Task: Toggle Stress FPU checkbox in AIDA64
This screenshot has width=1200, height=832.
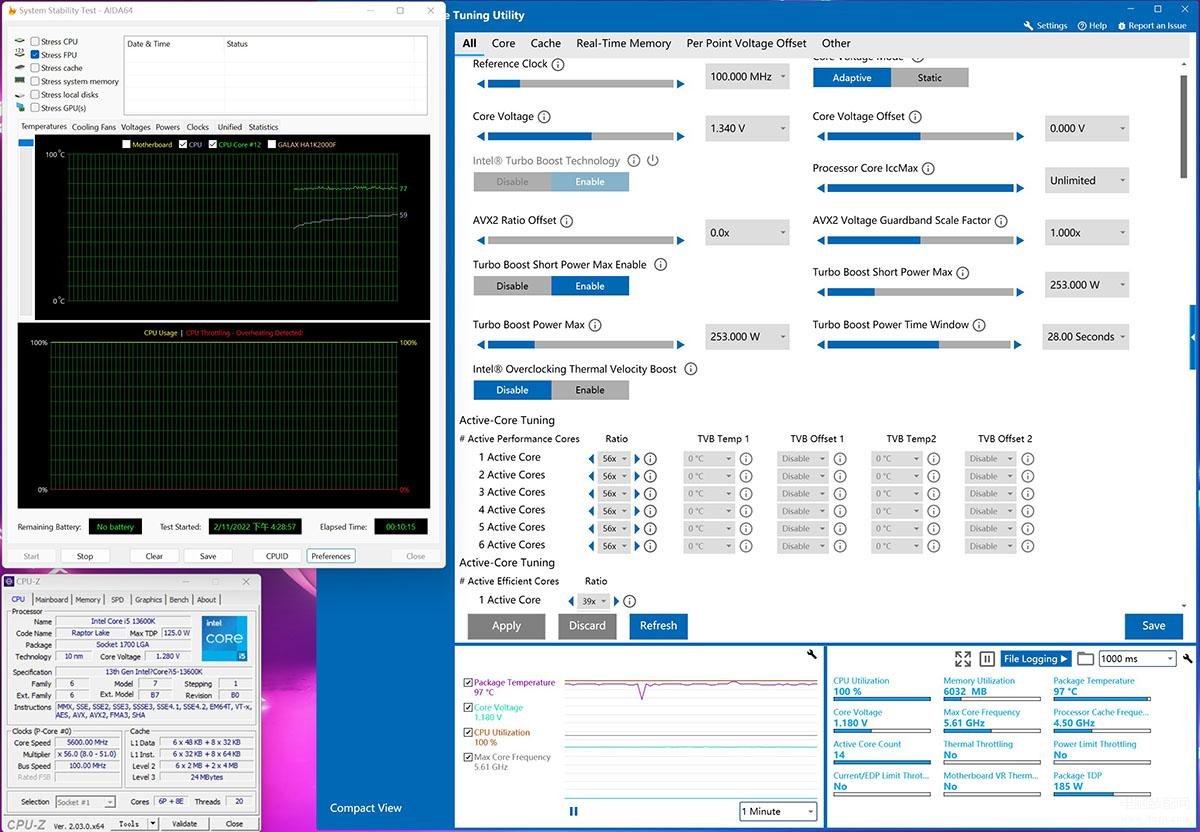Action: (x=35, y=55)
